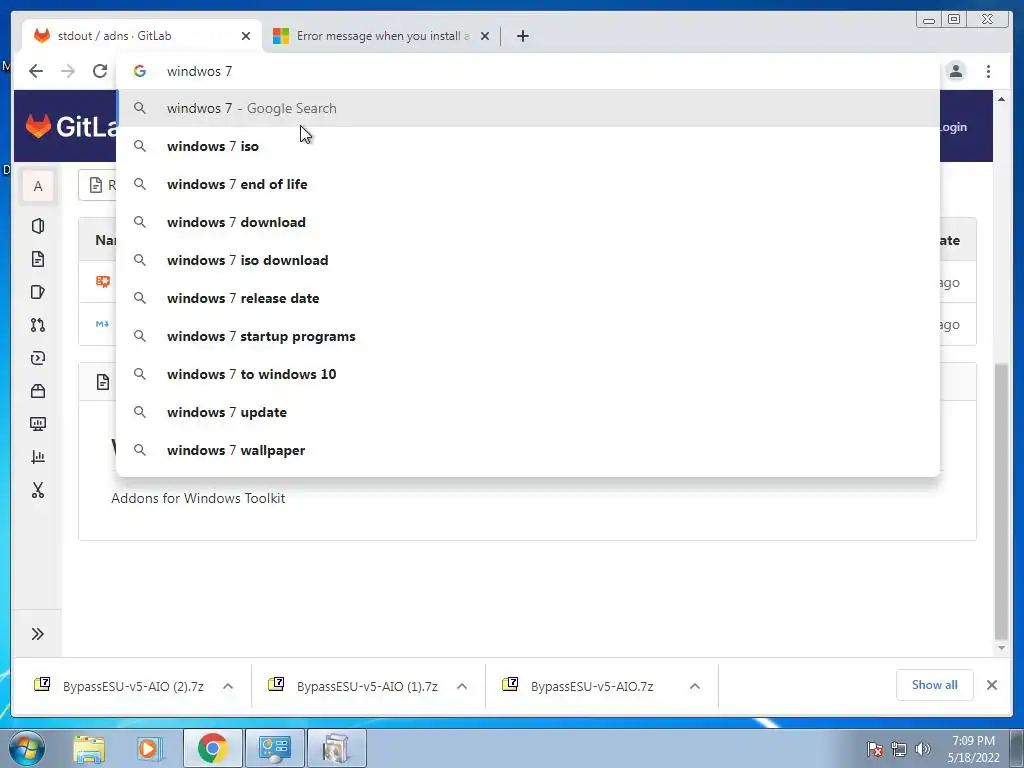Click Chrome icon in taskbar
The width and height of the screenshot is (1024, 768).
pos(213,748)
